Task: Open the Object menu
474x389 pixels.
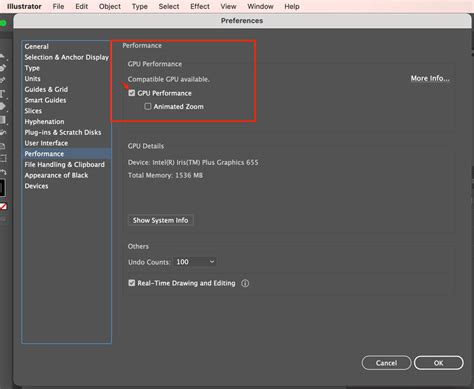Action: click(110, 6)
